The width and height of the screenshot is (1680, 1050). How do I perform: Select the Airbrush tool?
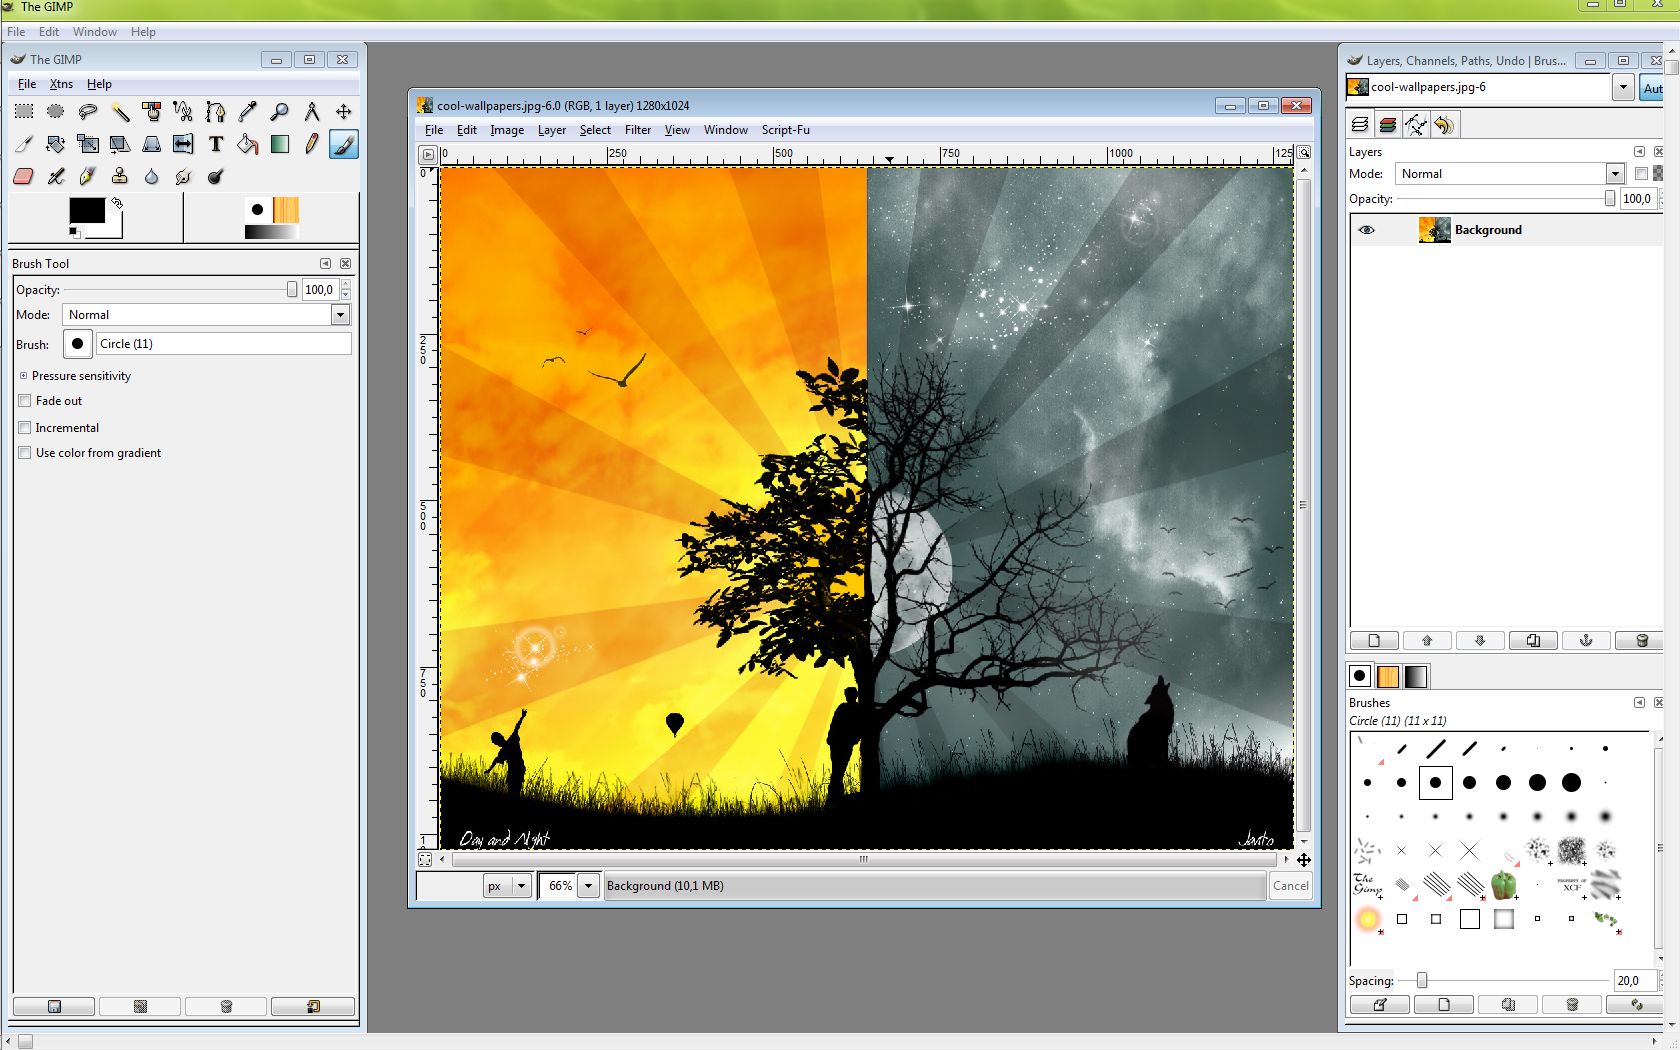(56, 176)
